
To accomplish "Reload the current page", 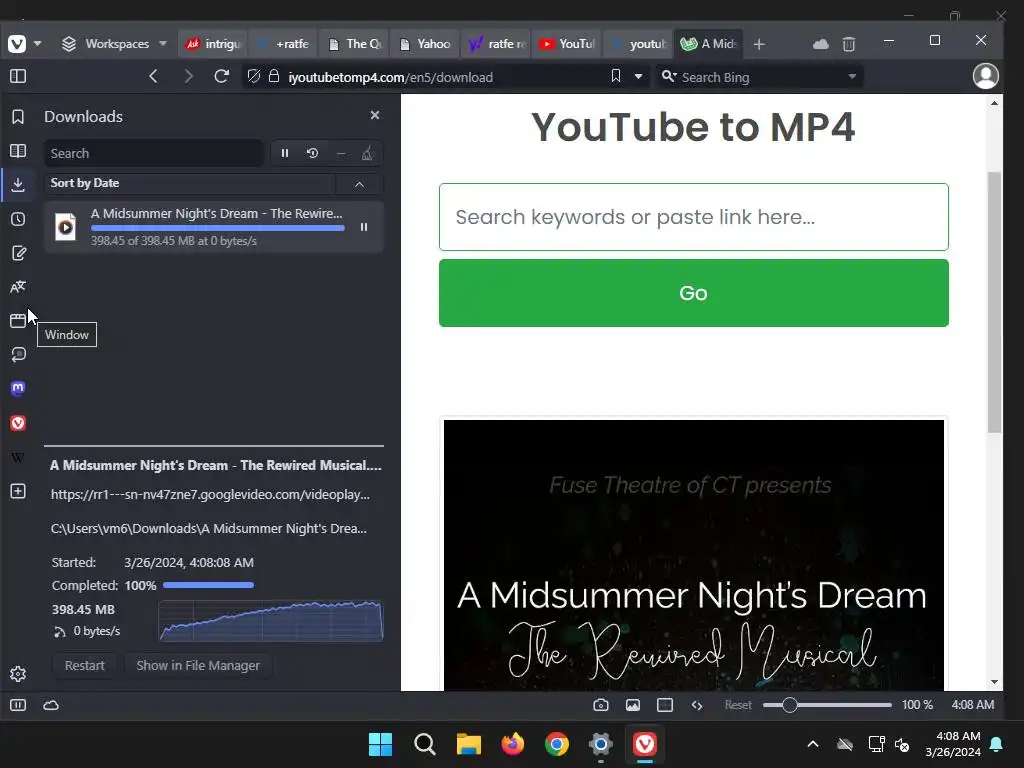I will [x=221, y=76].
